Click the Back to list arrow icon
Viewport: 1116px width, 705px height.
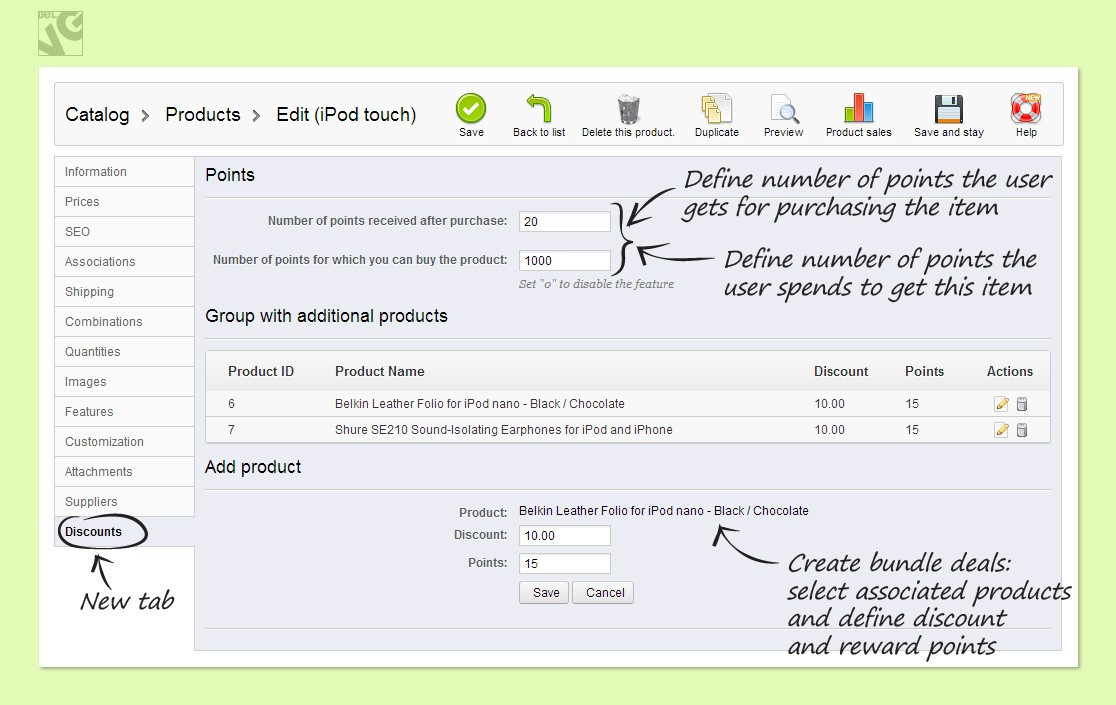coord(539,108)
